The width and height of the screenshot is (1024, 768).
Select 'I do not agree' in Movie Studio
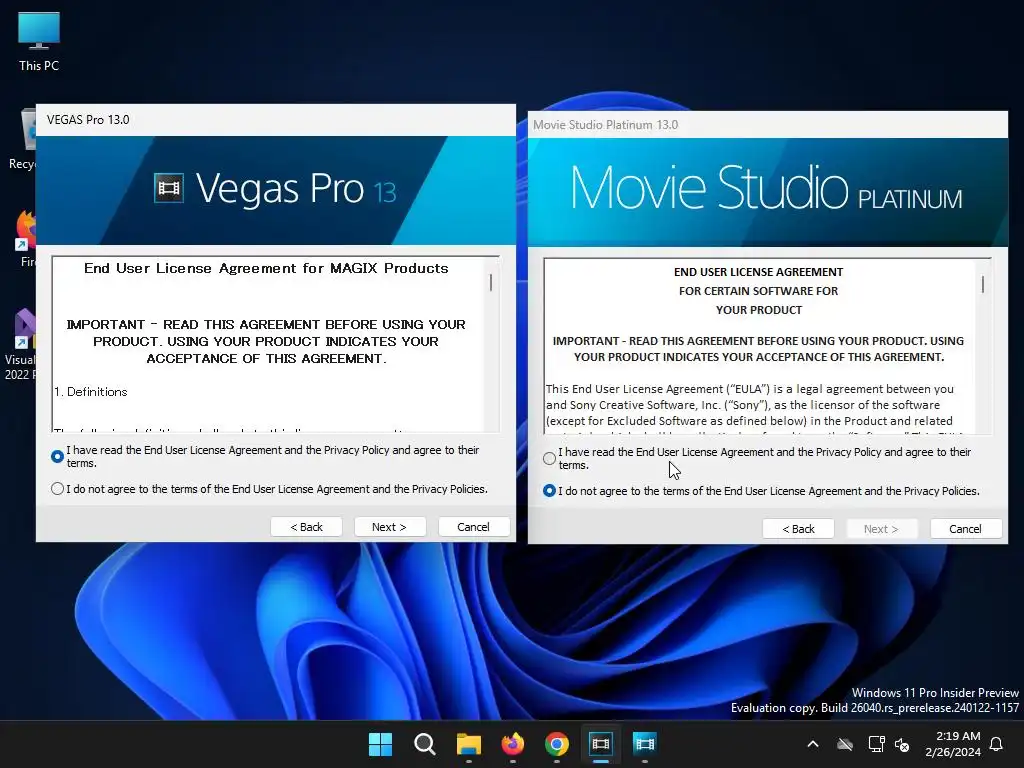pyautogui.click(x=549, y=490)
